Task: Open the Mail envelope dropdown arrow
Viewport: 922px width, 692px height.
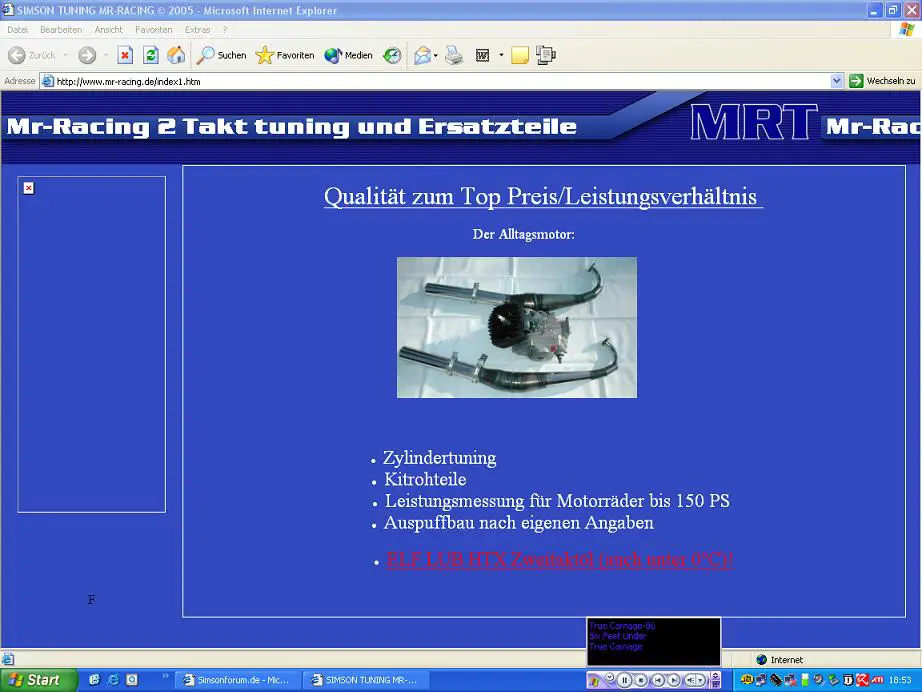Action: coord(437,55)
